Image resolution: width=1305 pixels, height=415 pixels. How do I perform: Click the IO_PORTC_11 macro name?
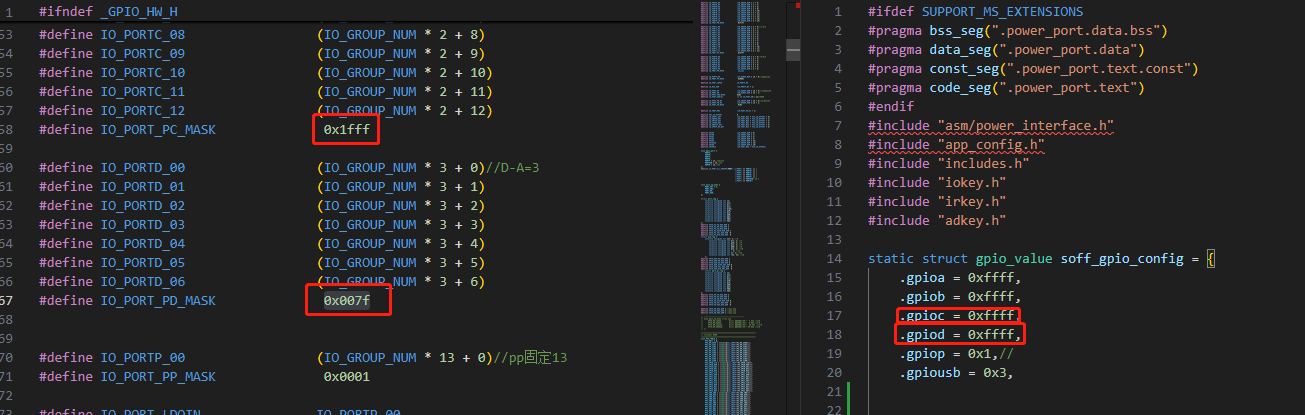tap(143, 92)
